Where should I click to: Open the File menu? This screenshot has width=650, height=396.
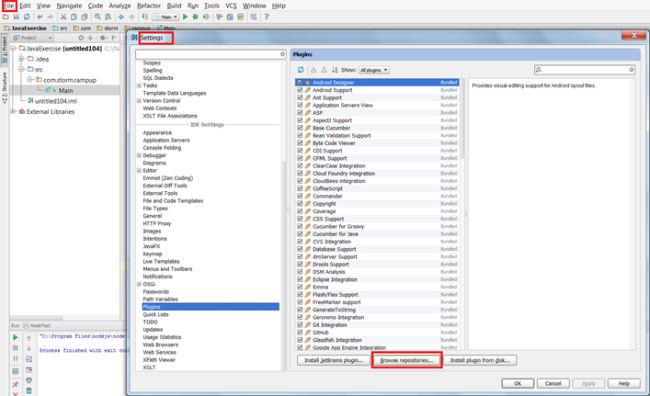[9, 6]
